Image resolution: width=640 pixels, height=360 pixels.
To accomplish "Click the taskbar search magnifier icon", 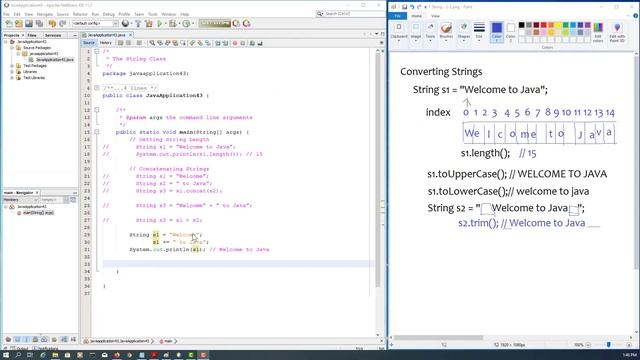I will (x=18, y=355).
